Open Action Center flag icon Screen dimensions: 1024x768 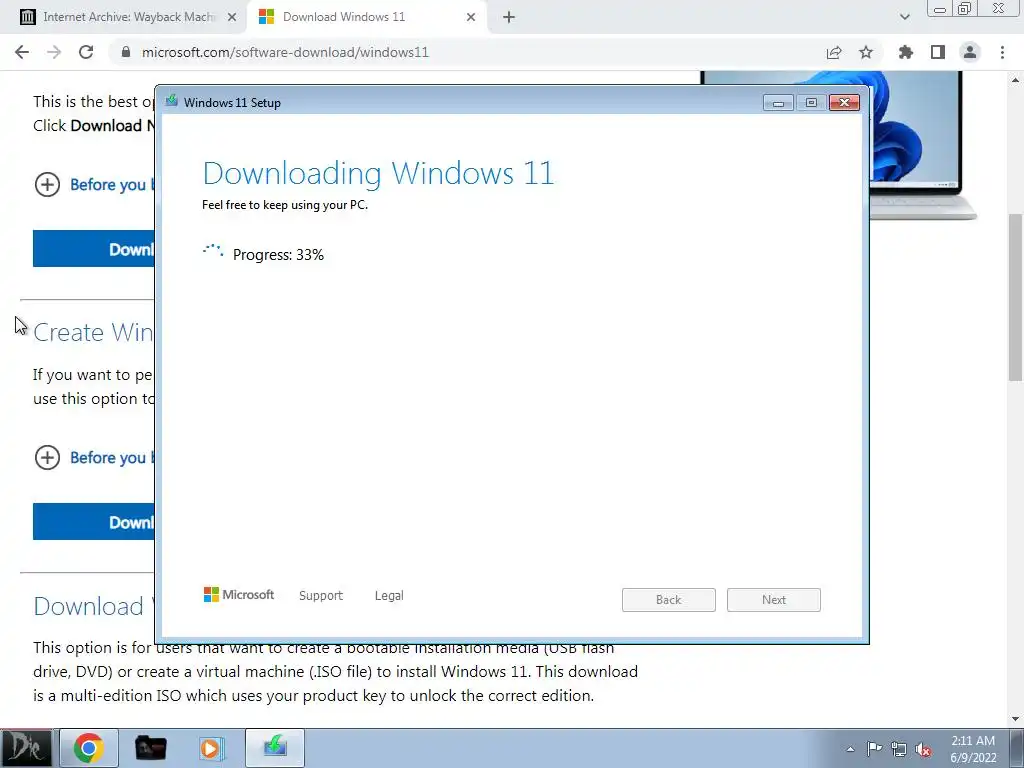click(x=874, y=749)
